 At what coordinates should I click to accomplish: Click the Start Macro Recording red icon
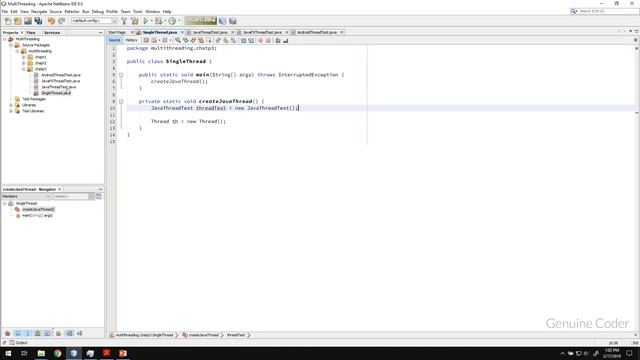pos(260,40)
